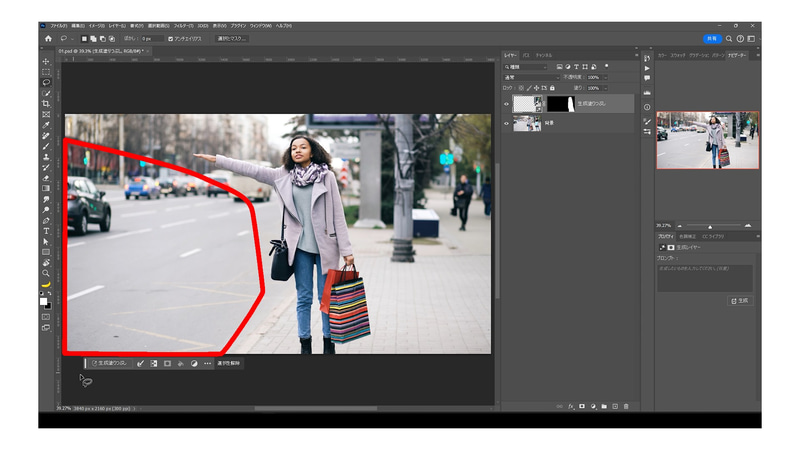This screenshot has width=800, height=450.
Task: Switch to the Swatches tab
Action: 678,55
